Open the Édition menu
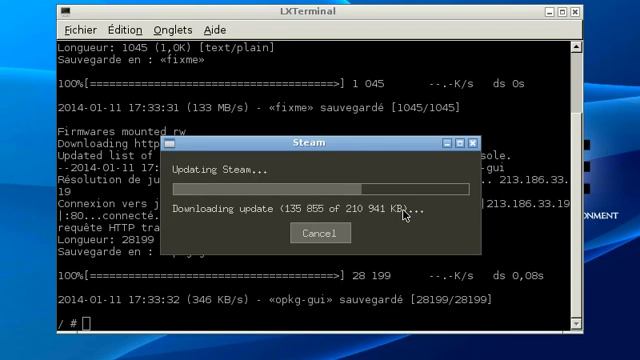Viewport: 640px width, 360px height. click(x=125, y=30)
